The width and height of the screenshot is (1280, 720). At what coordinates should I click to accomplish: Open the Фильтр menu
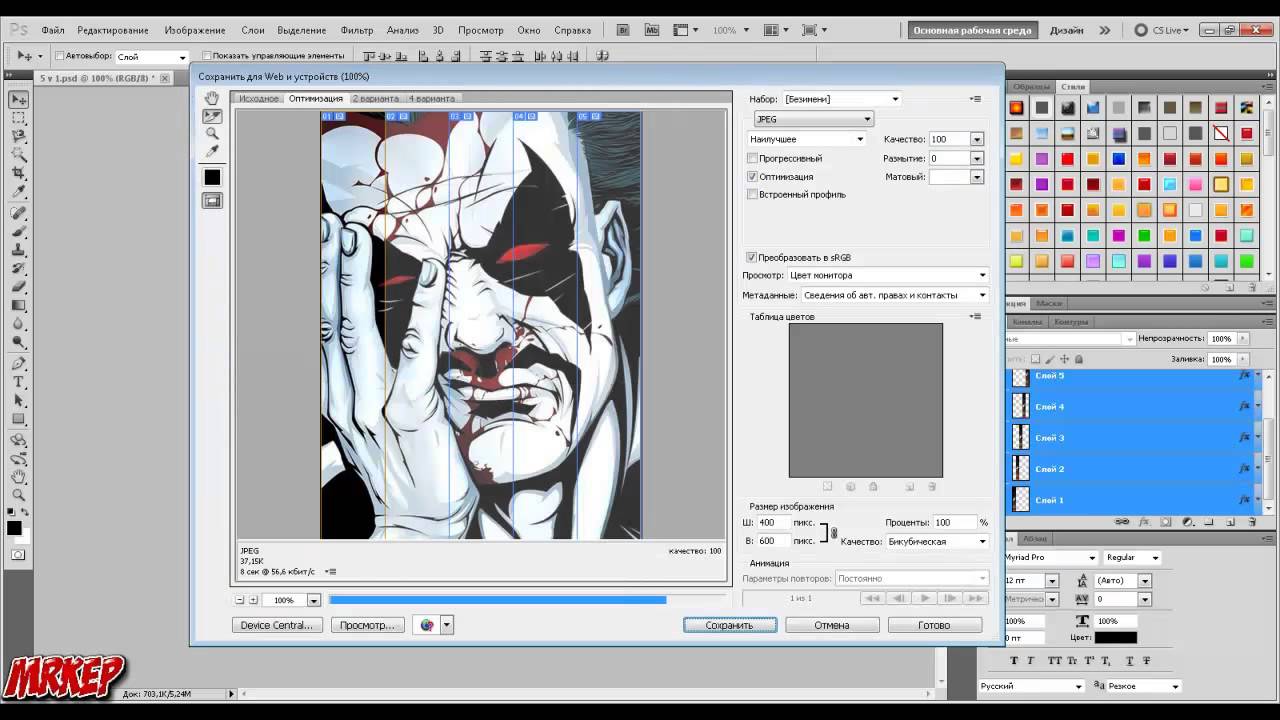[357, 30]
